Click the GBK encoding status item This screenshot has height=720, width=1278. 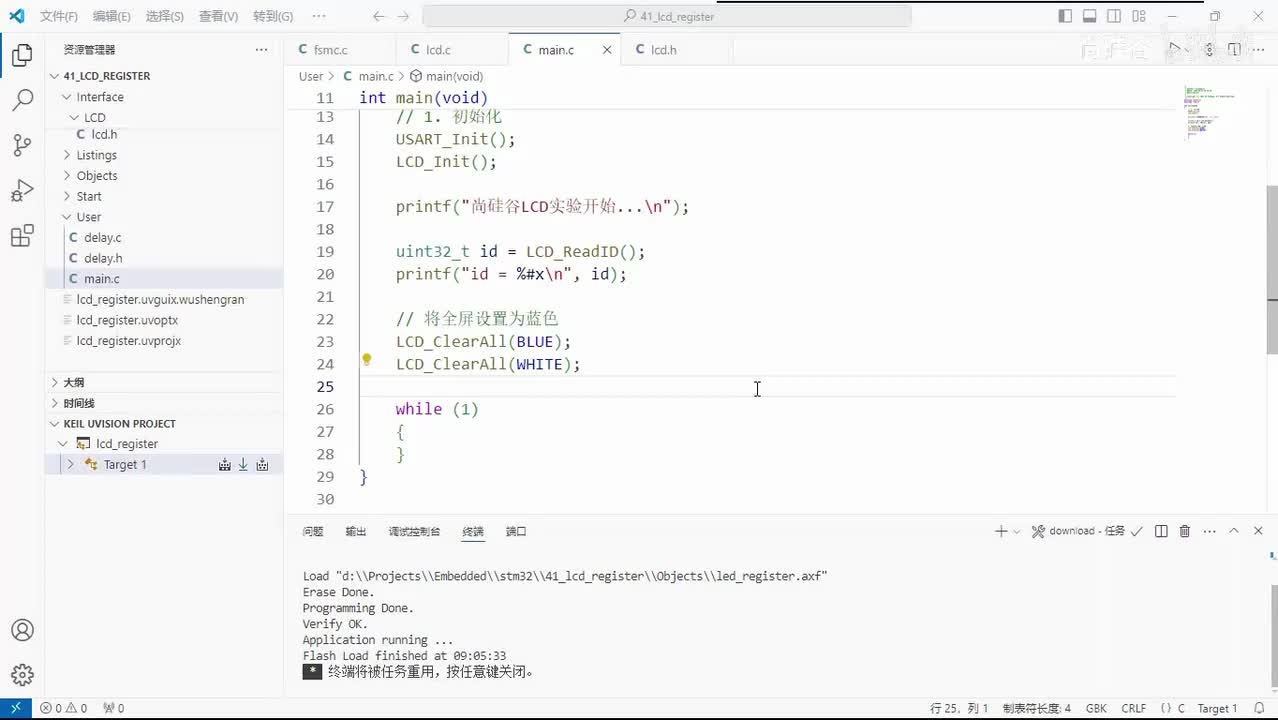(x=1096, y=708)
